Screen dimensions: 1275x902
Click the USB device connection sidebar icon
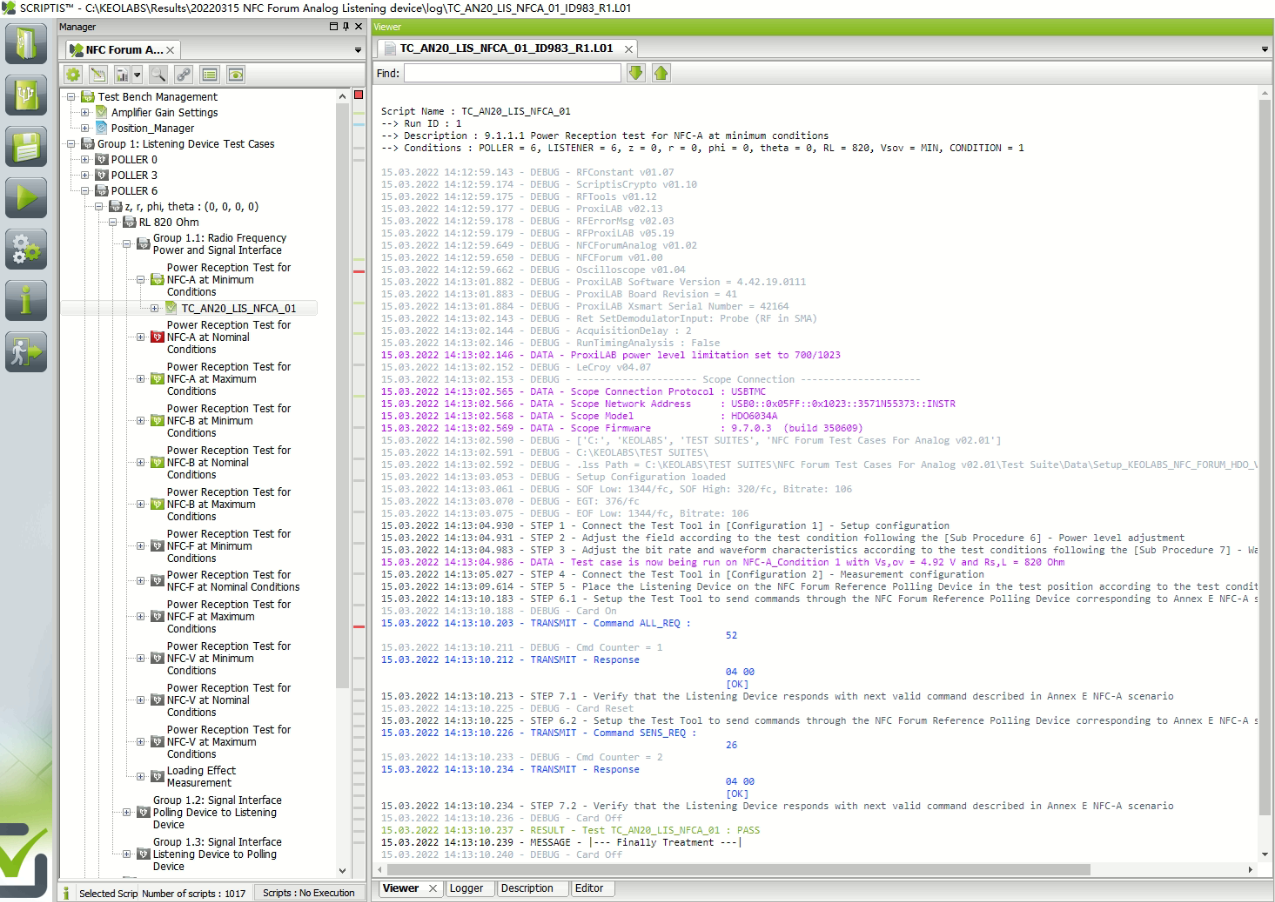coord(26,95)
